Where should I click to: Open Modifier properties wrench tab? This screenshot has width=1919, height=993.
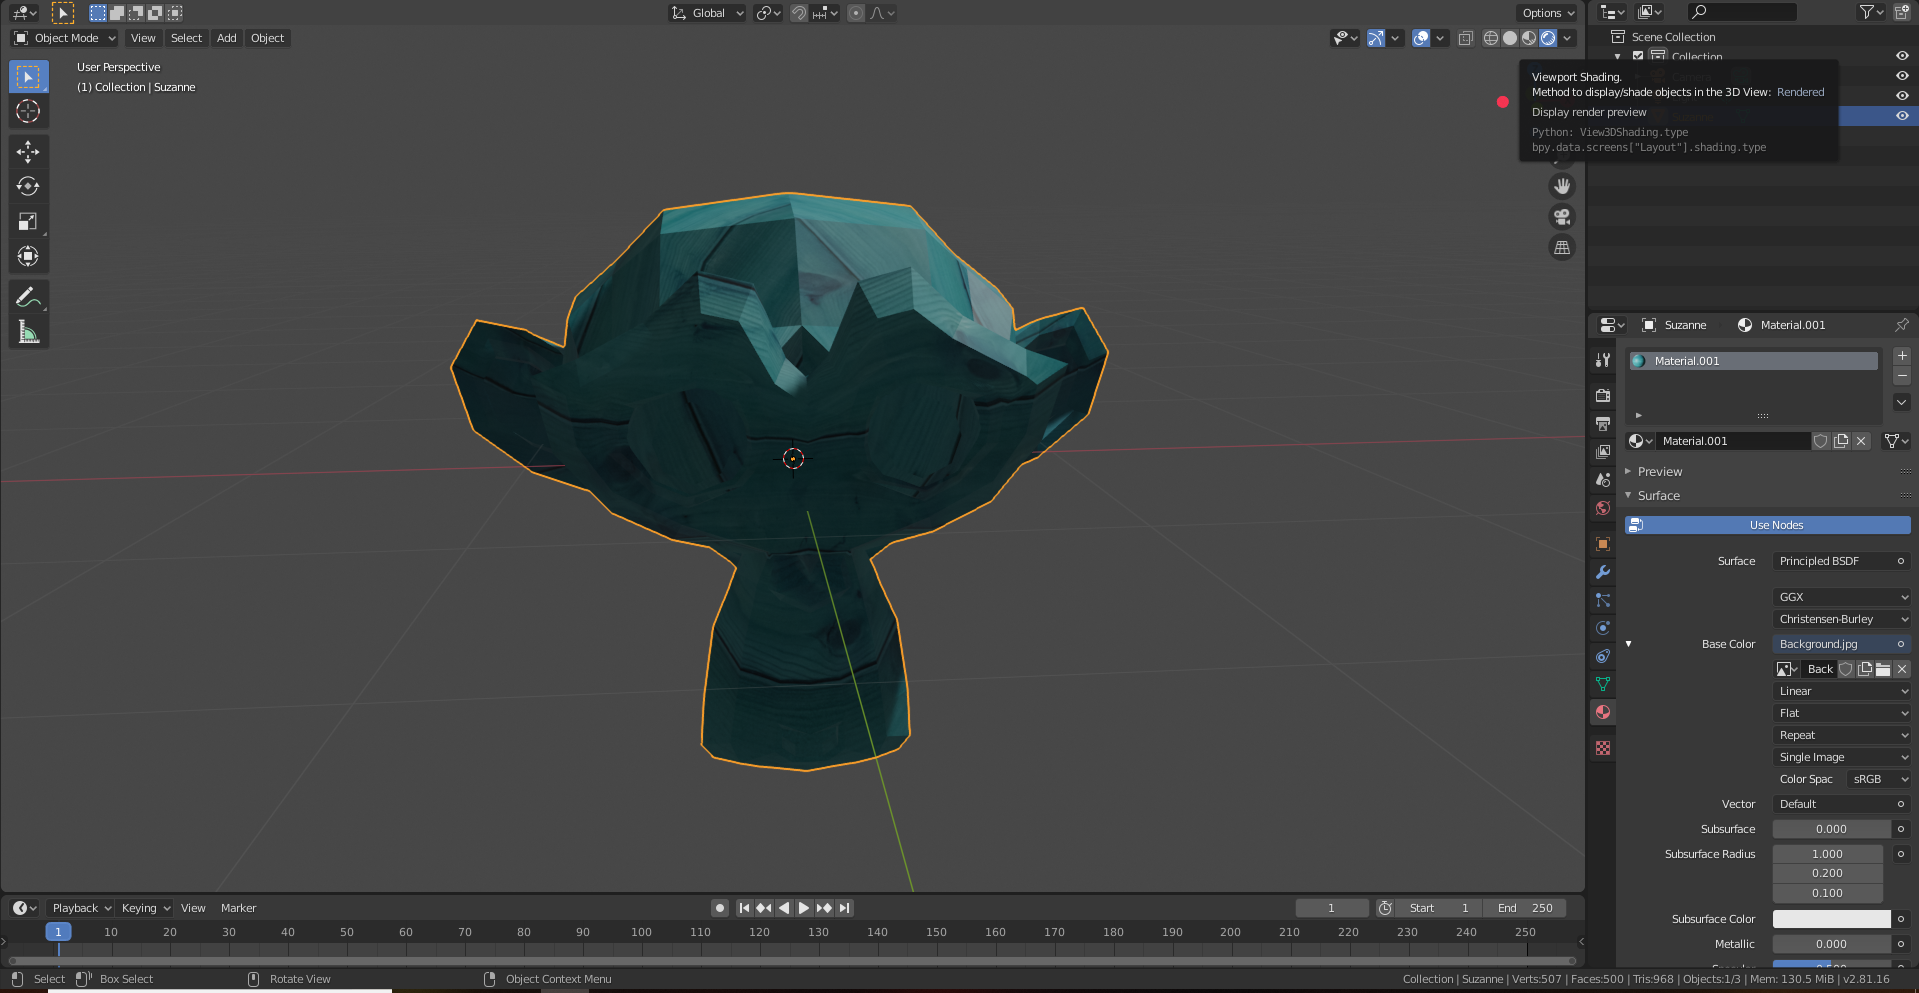tap(1603, 572)
